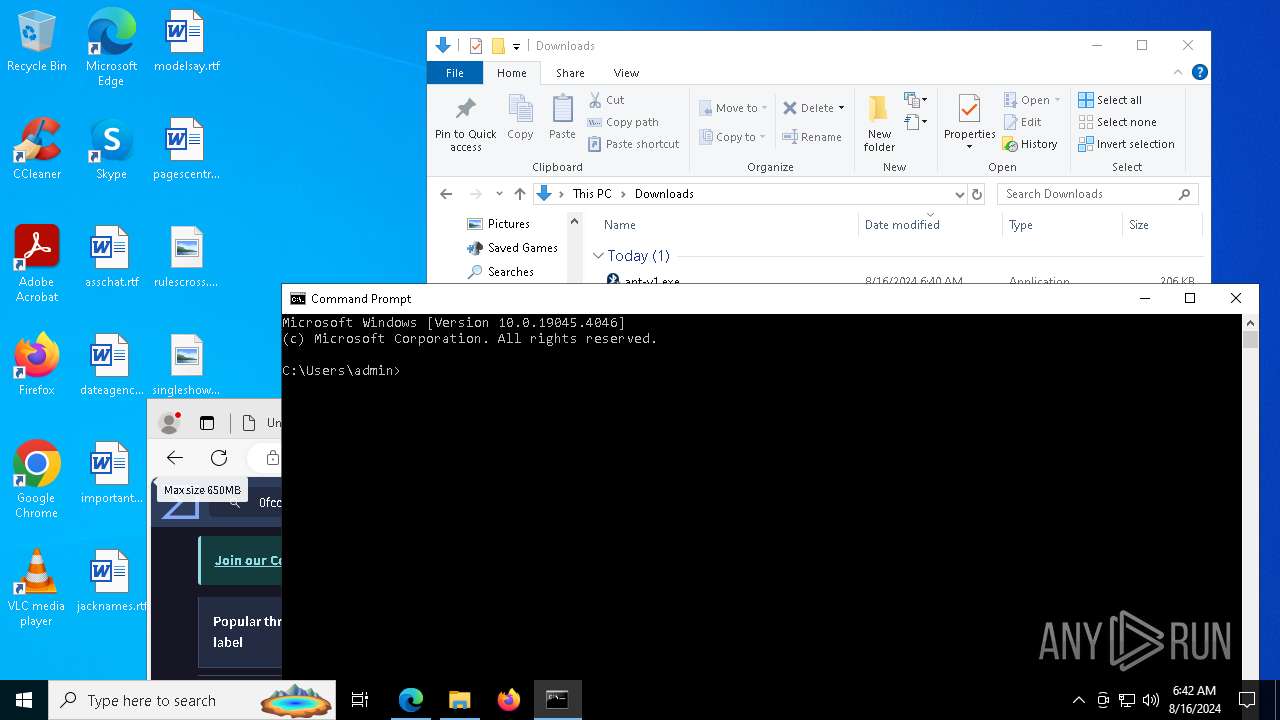Open CCleaner desktop shortcut
This screenshot has width=1280, height=720.
[37, 150]
